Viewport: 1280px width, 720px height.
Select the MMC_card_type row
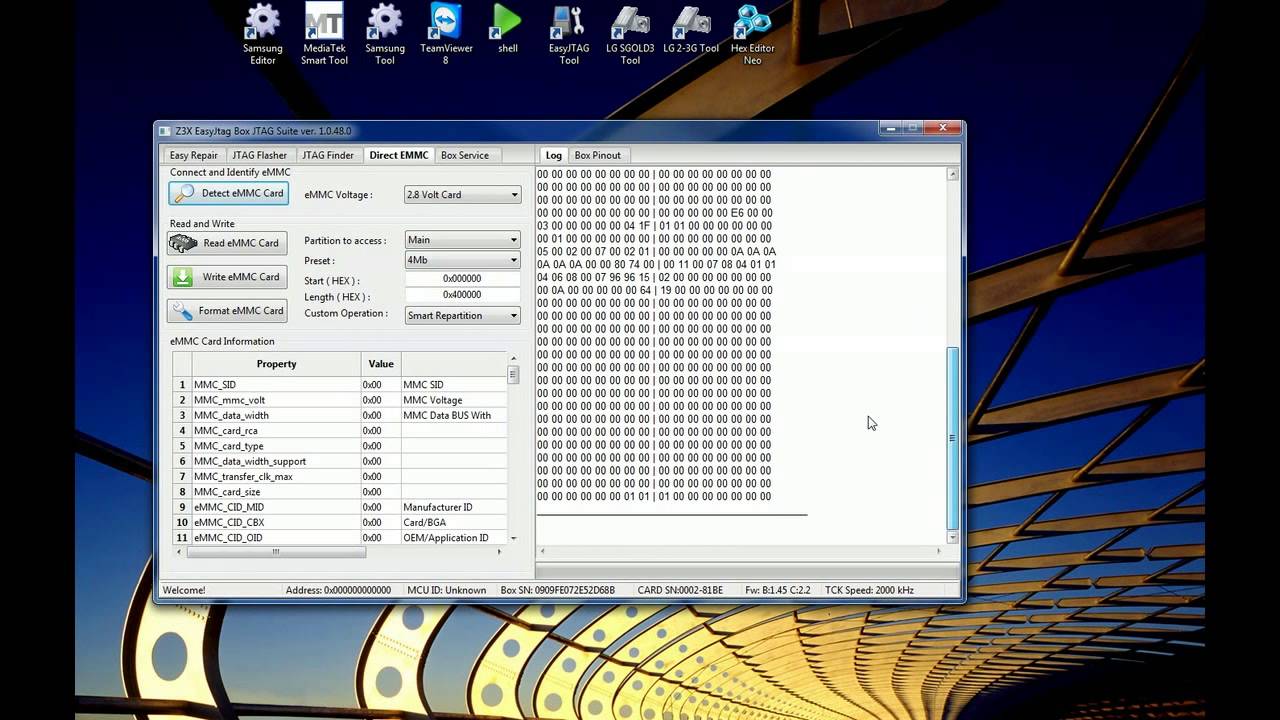(340, 446)
